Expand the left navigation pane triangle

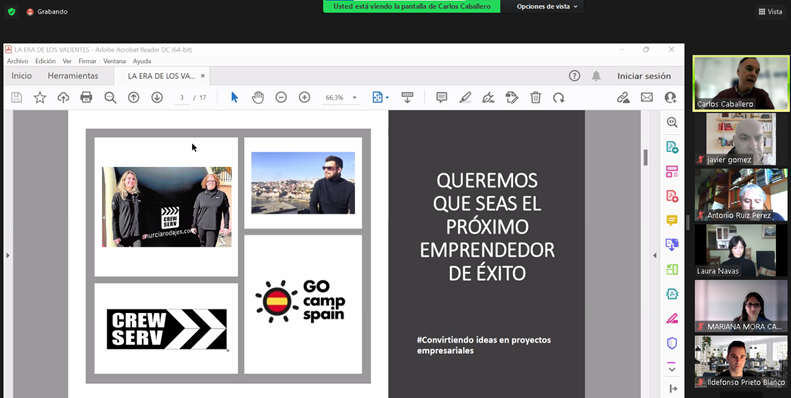pos(8,256)
